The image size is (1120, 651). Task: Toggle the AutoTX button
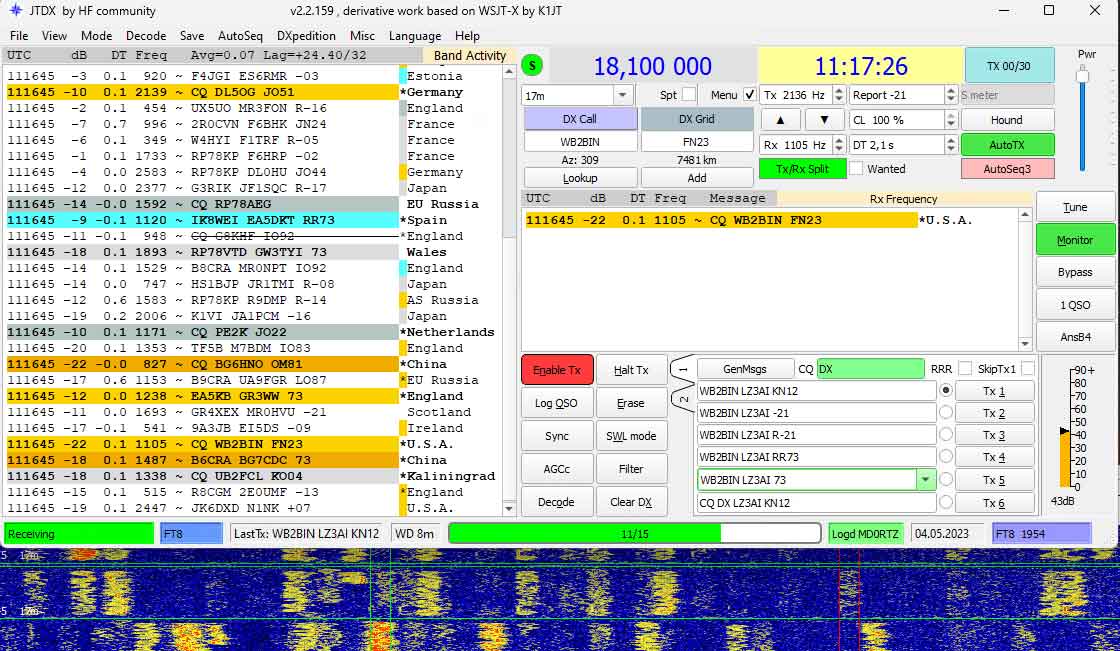(x=1007, y=145)
